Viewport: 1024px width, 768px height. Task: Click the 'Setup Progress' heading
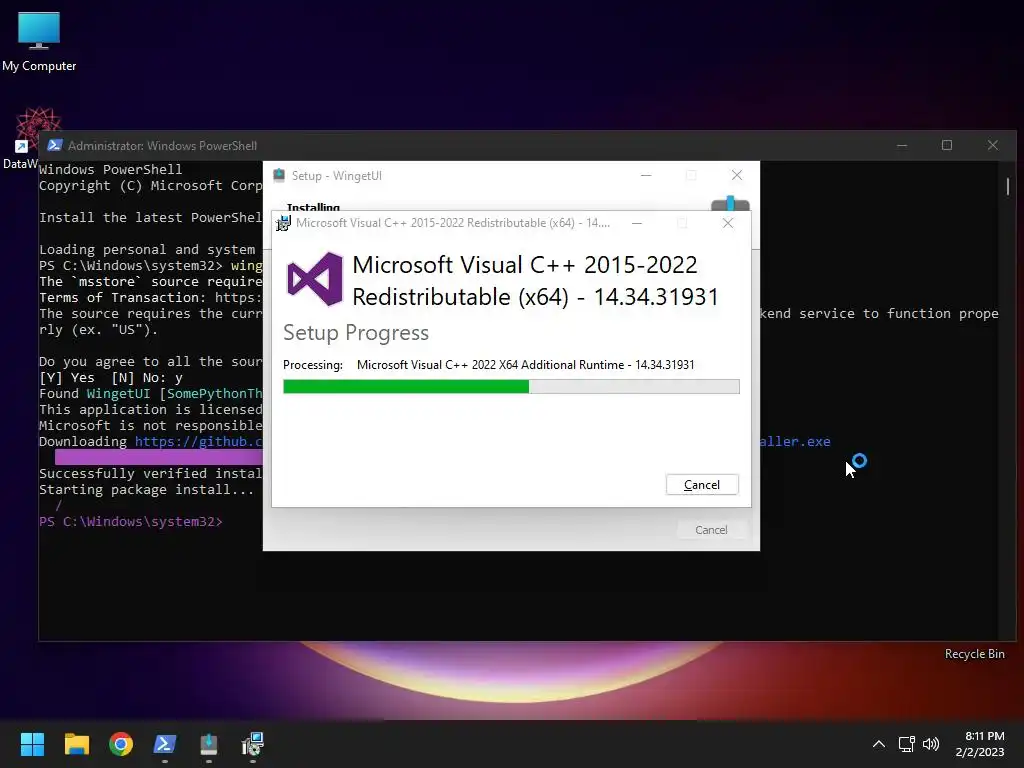coord(356,332)
